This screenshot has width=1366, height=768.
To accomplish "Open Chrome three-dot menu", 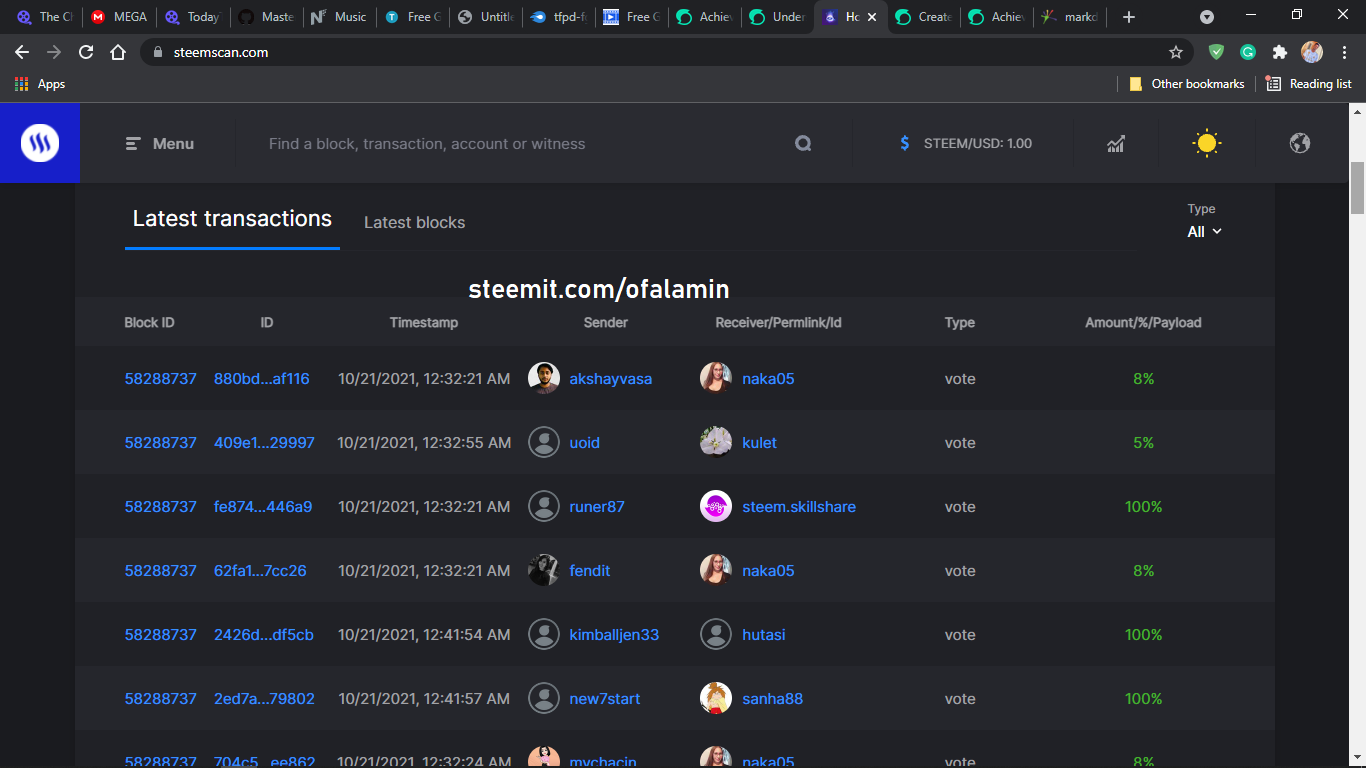I will pos(1344,52).
